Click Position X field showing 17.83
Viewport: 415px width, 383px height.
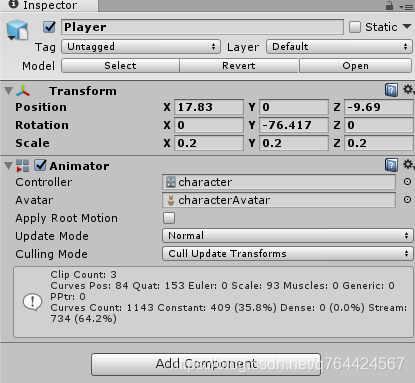pyautogui.click(x=209, y=107)
